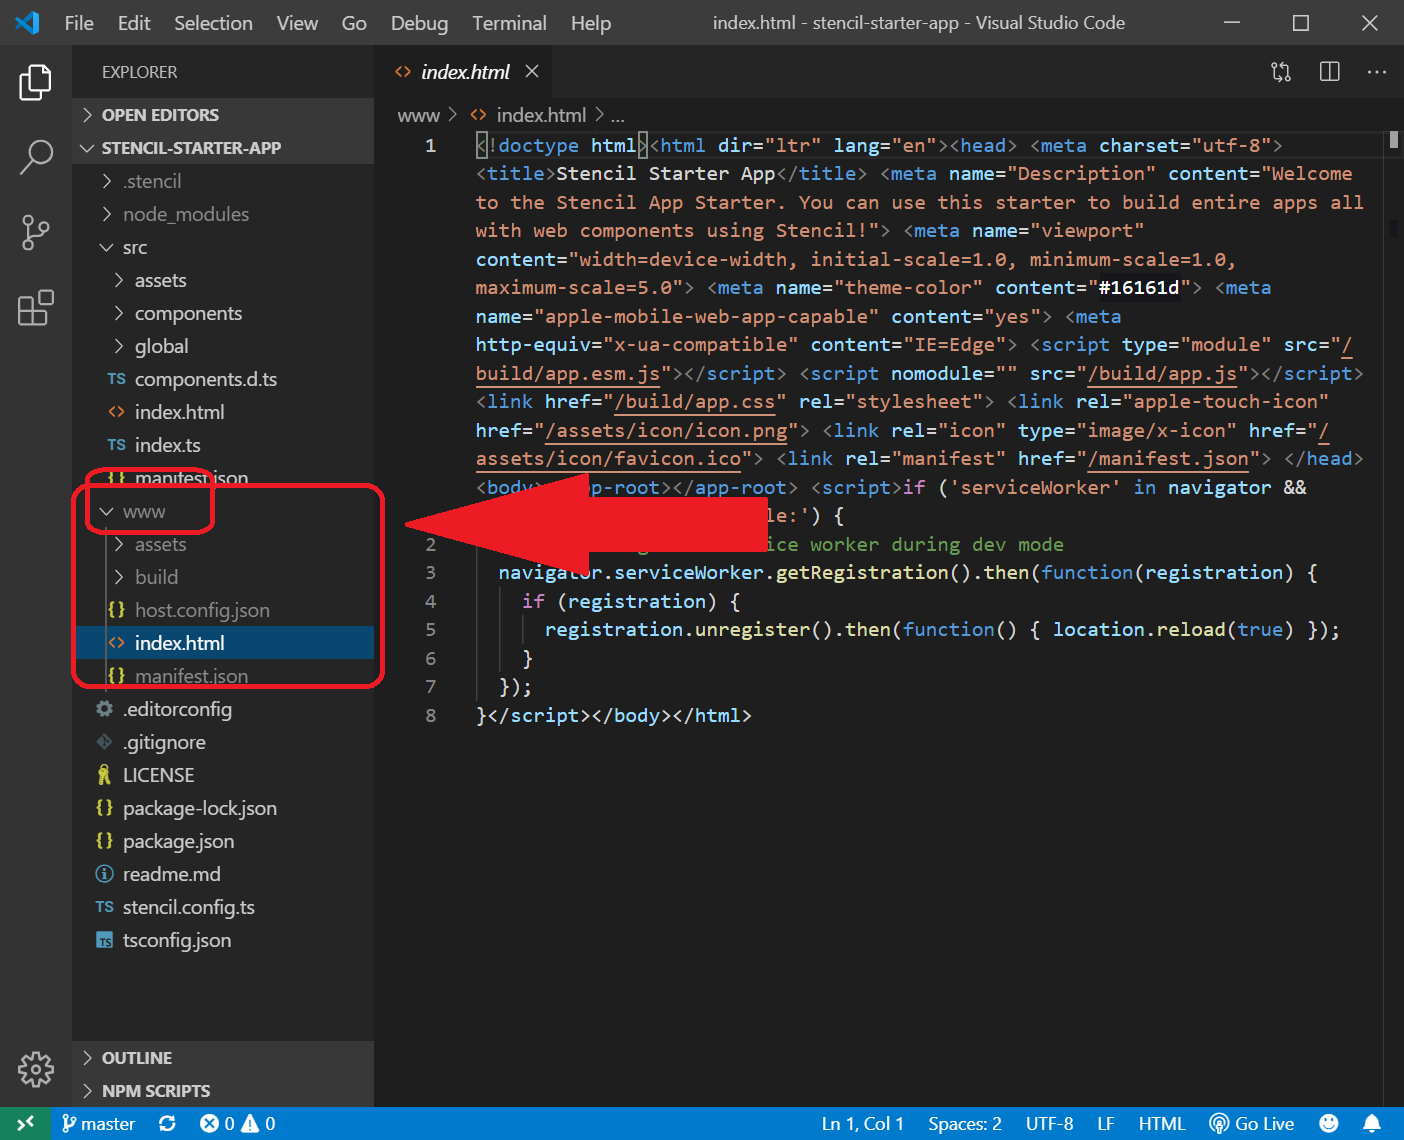This screenshot has height=1140, width=1404.
Task: Expand the Open Editors section
Action: point(224,115)
